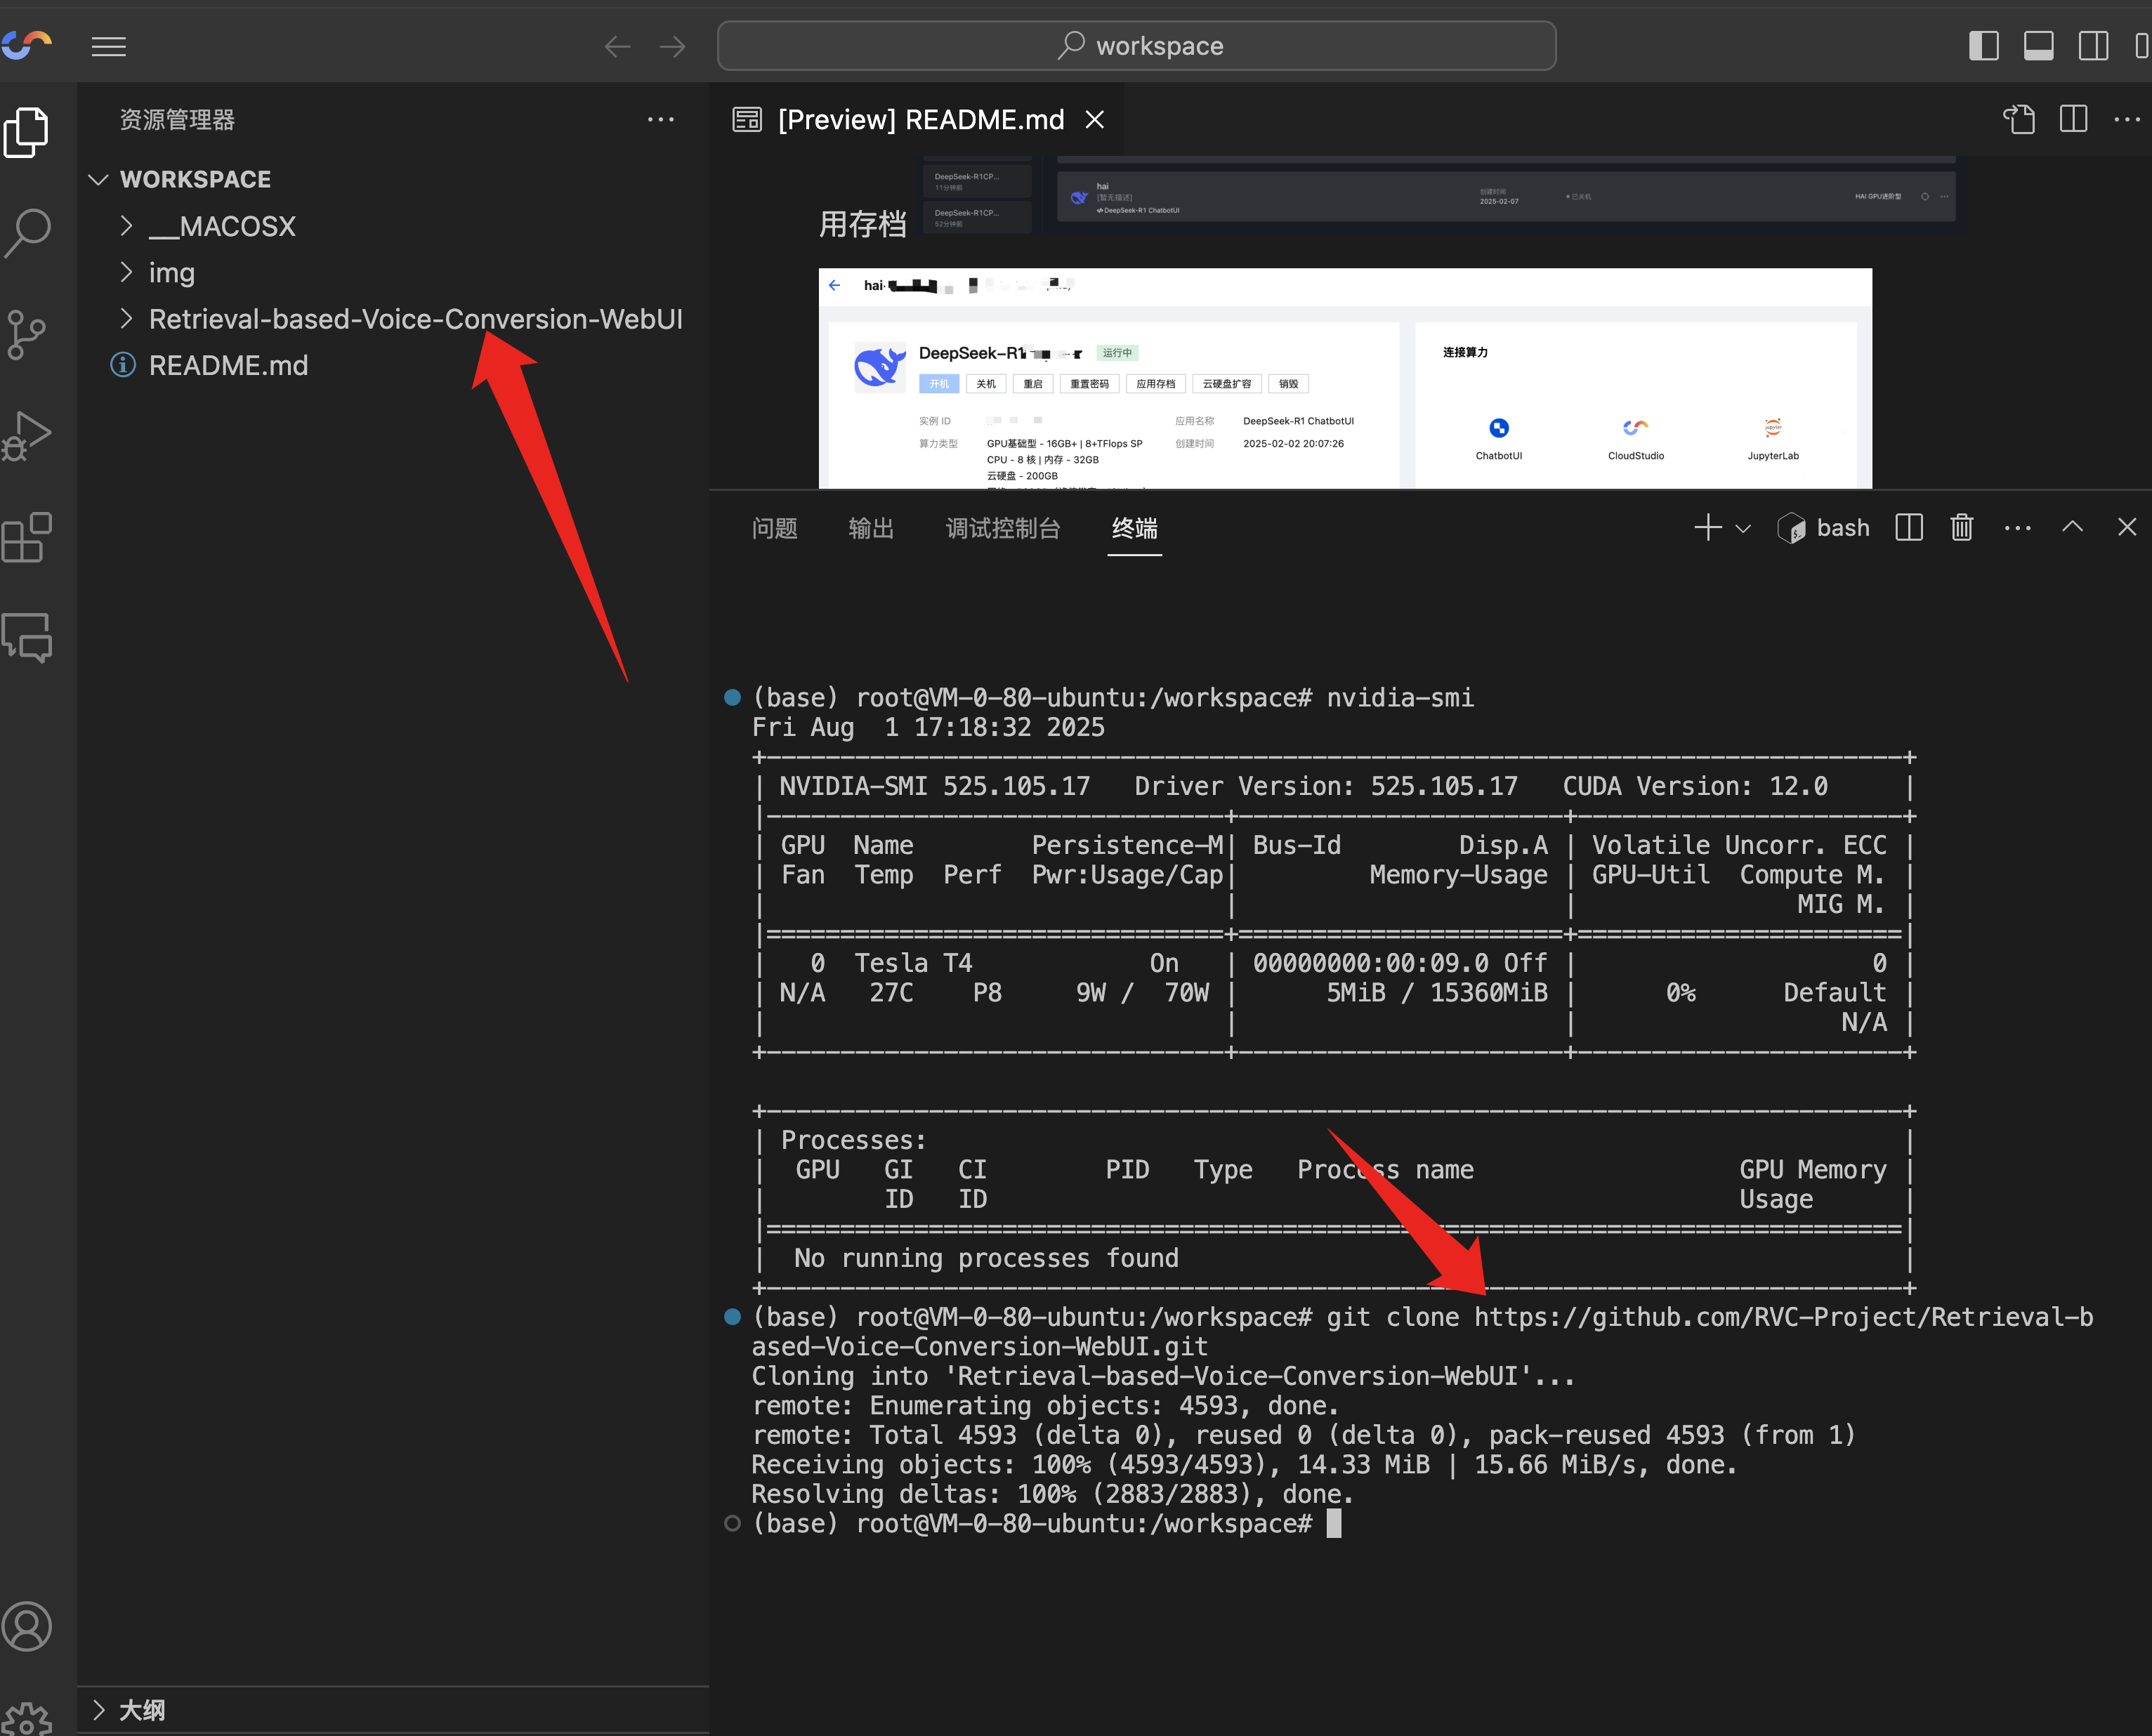2152x1736 pixels.
Task: Open the Search view in activity bar
Action: [28, 232]
